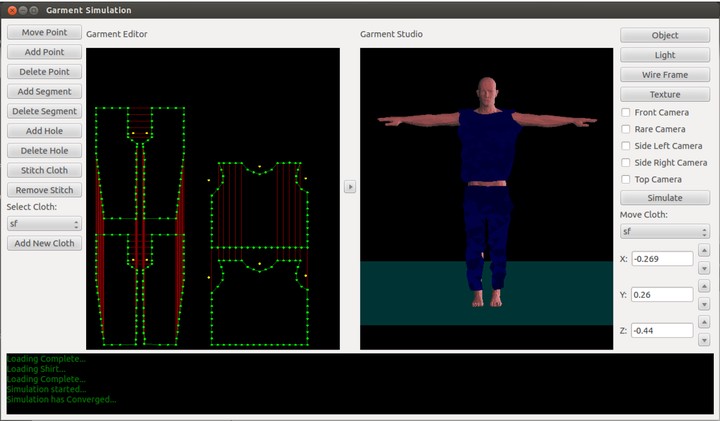Click the Delete Hole button
The width and height of the screenshot is (720, 421).
45,151
